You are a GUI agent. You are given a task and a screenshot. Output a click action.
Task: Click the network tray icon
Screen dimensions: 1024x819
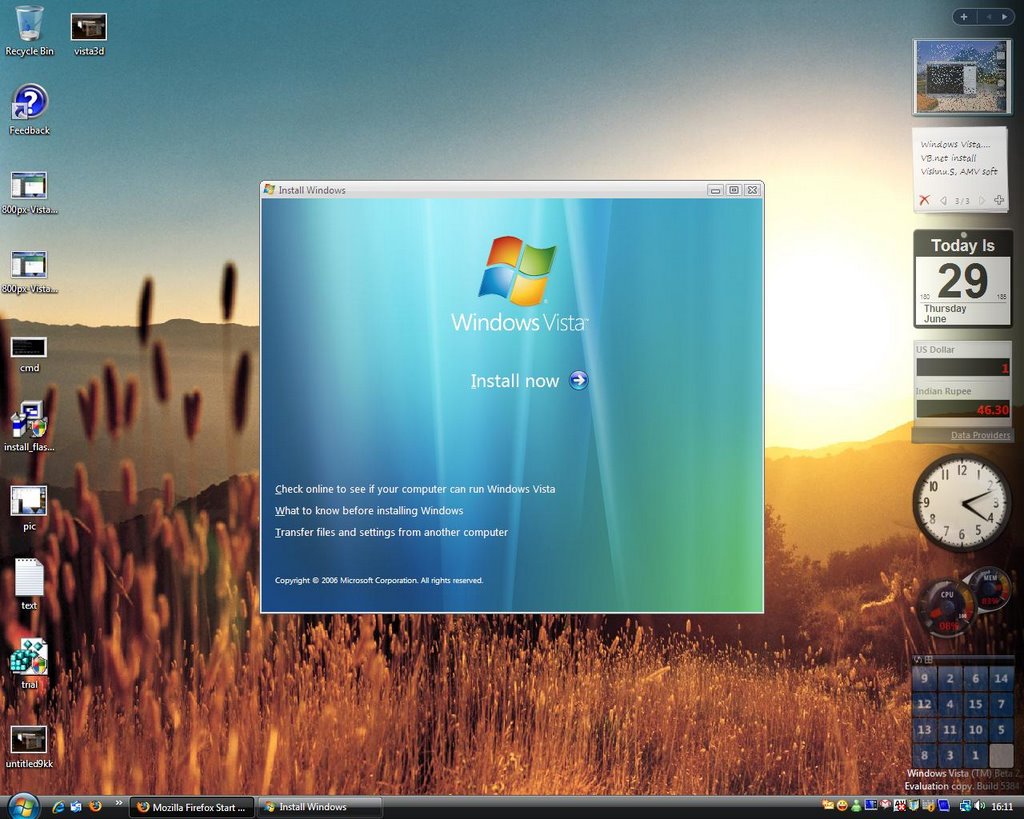tap(965, 807)
